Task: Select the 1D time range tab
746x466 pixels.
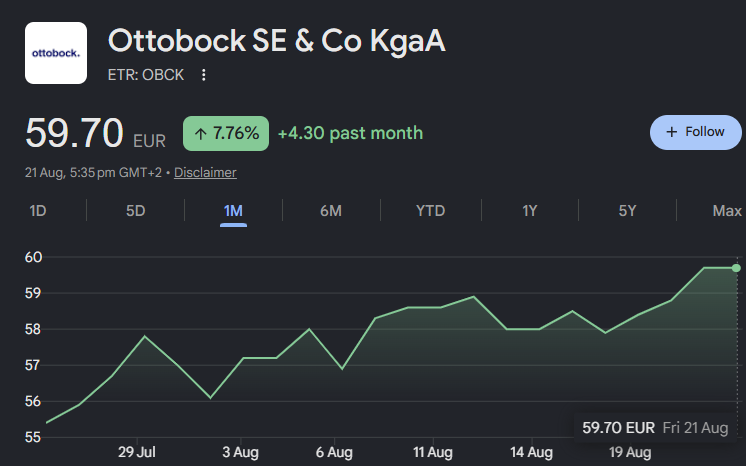Action: click(38, 210)
